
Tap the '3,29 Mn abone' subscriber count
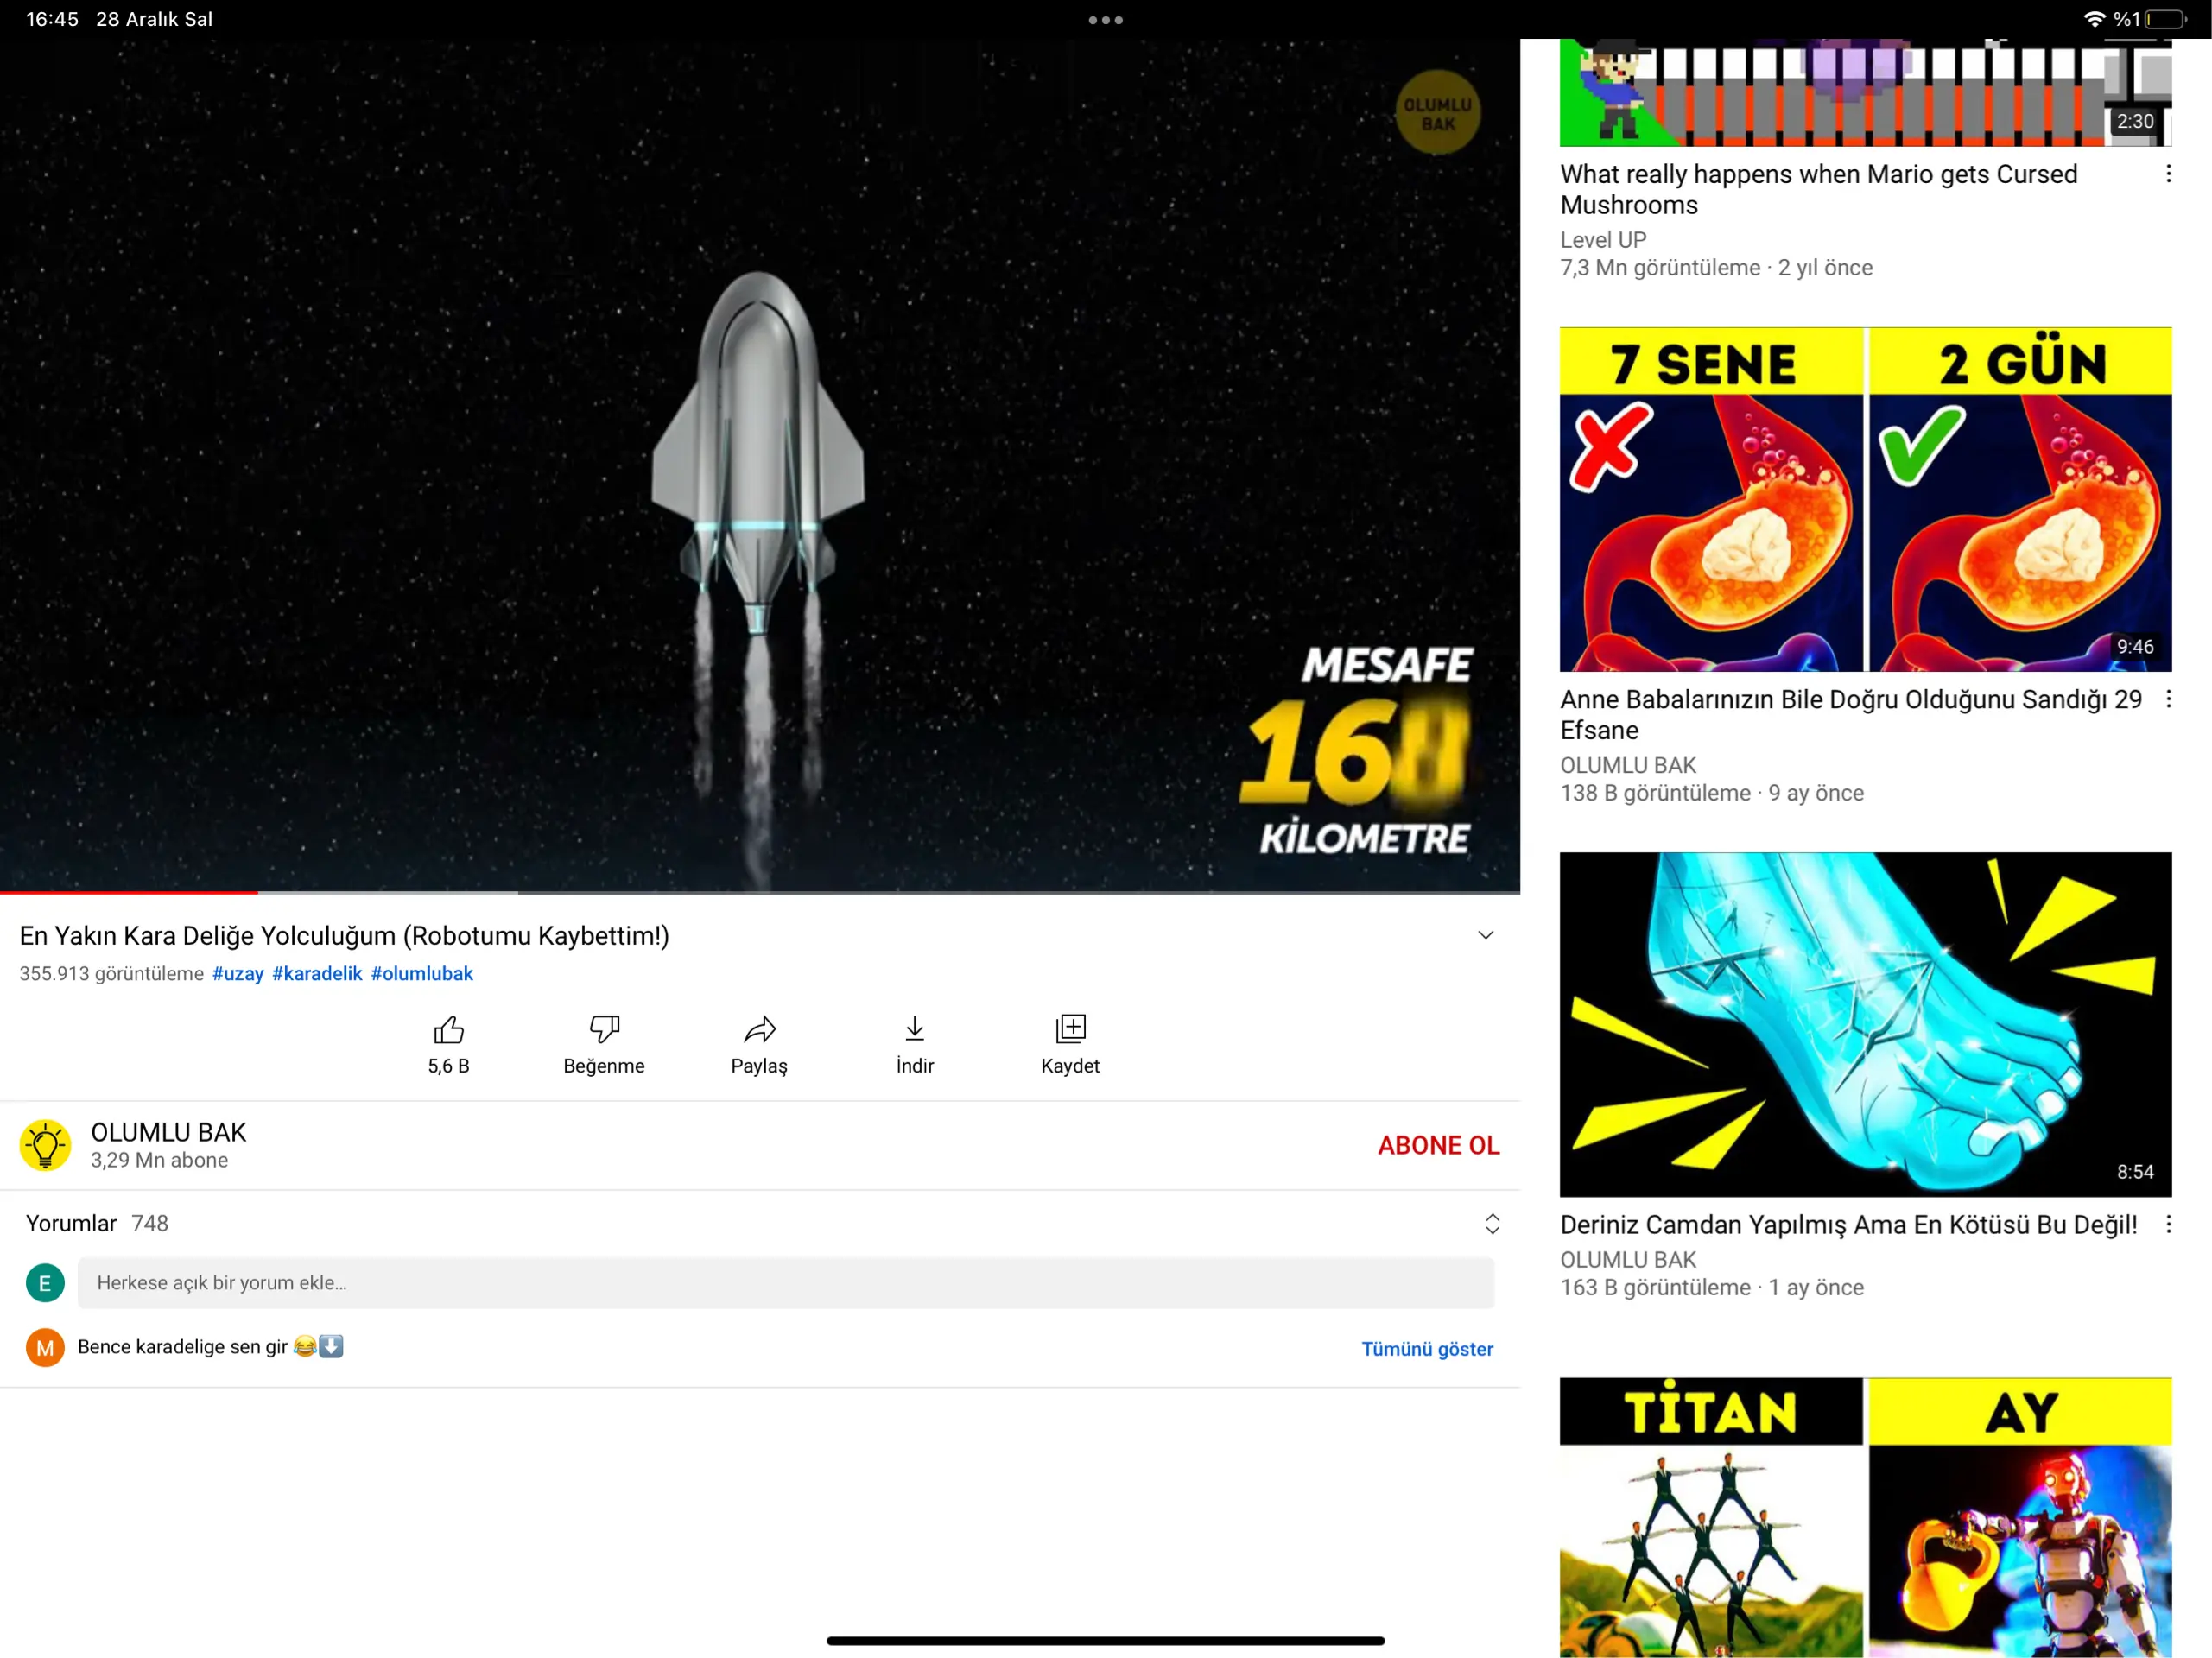159,1160
